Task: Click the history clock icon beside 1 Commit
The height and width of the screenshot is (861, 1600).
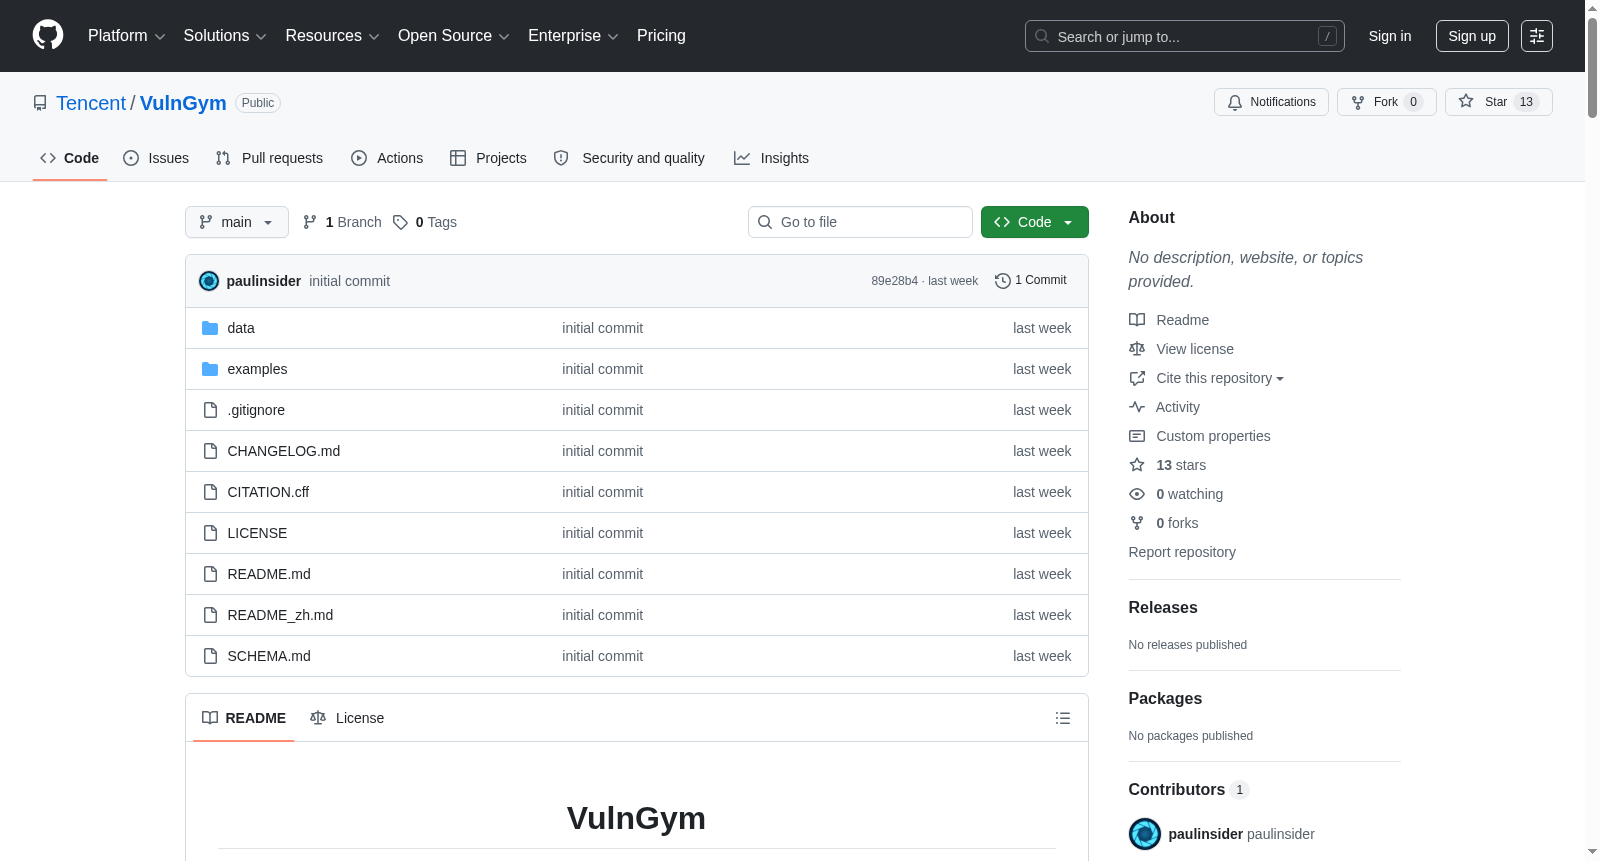Action: tap(1003, 281)
